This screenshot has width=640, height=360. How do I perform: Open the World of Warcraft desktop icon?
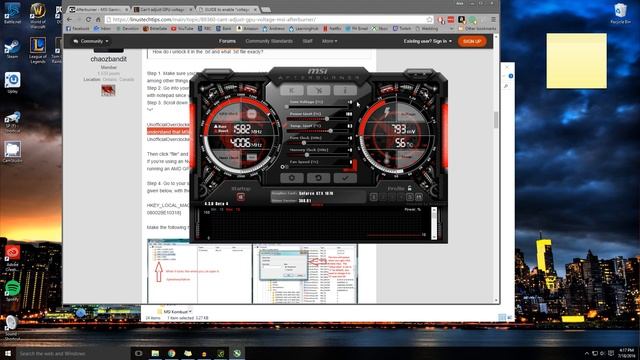point(38,16)
